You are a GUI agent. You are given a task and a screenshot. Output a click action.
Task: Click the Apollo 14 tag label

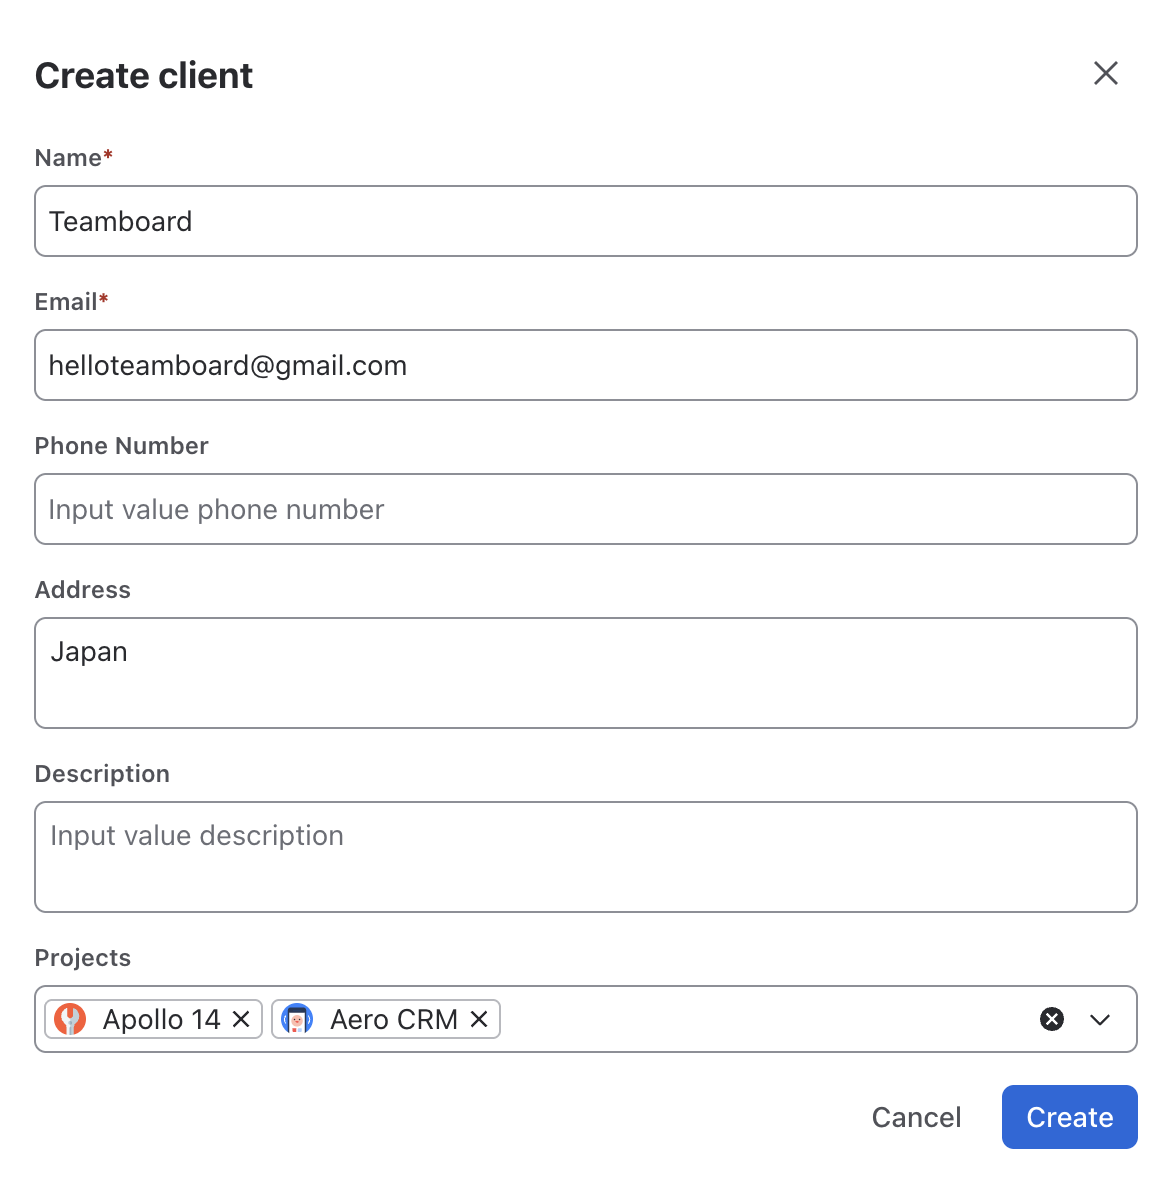(x=161, y=1020)
